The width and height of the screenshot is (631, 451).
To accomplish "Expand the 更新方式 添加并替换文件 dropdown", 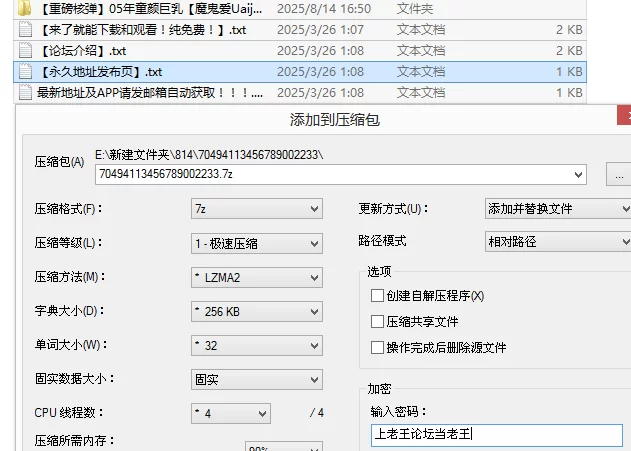I will [x=558, y=208].
